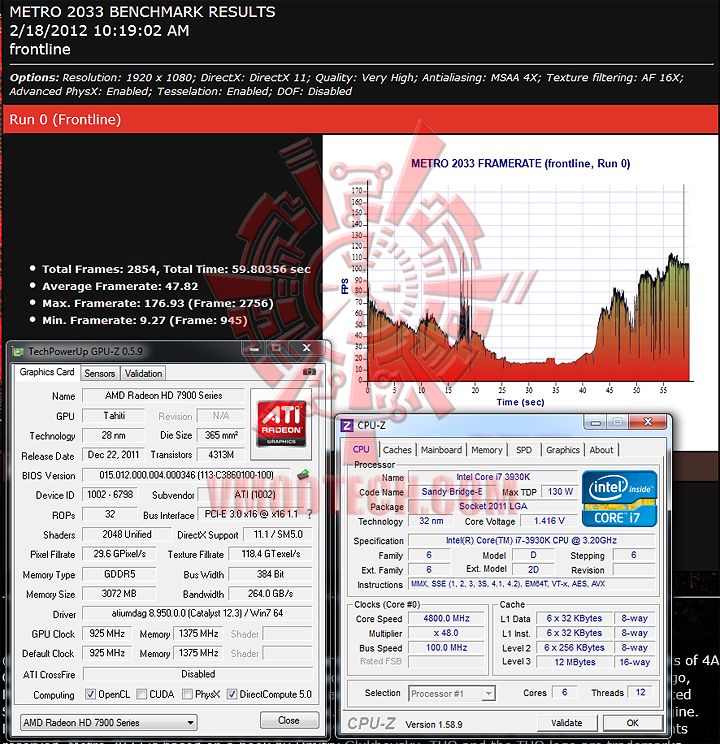The width and height of the screenshot is (720, 744).
Task: Click the ATI Radeon Graphics logo
Action: click(x=281, y=424)
